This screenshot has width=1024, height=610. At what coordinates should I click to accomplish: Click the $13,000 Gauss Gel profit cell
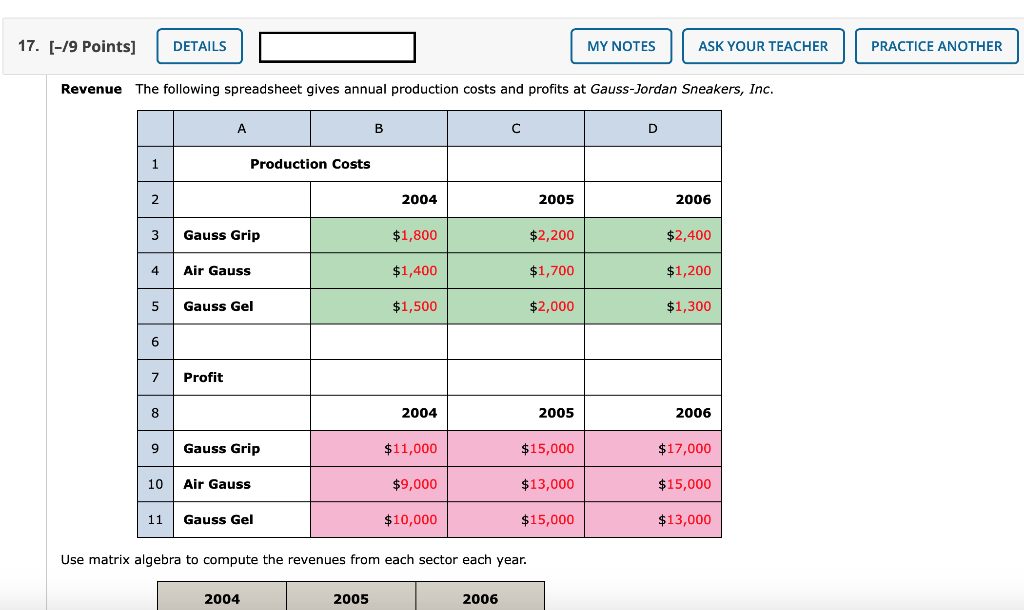tap(653, 520)
